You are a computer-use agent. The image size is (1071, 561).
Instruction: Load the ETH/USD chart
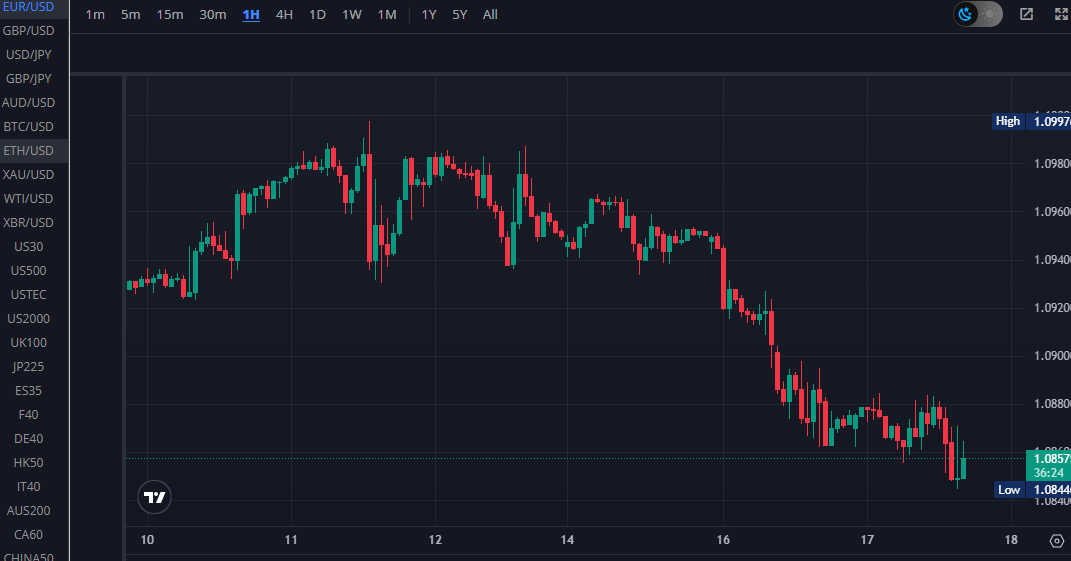[x=28, y=150]
